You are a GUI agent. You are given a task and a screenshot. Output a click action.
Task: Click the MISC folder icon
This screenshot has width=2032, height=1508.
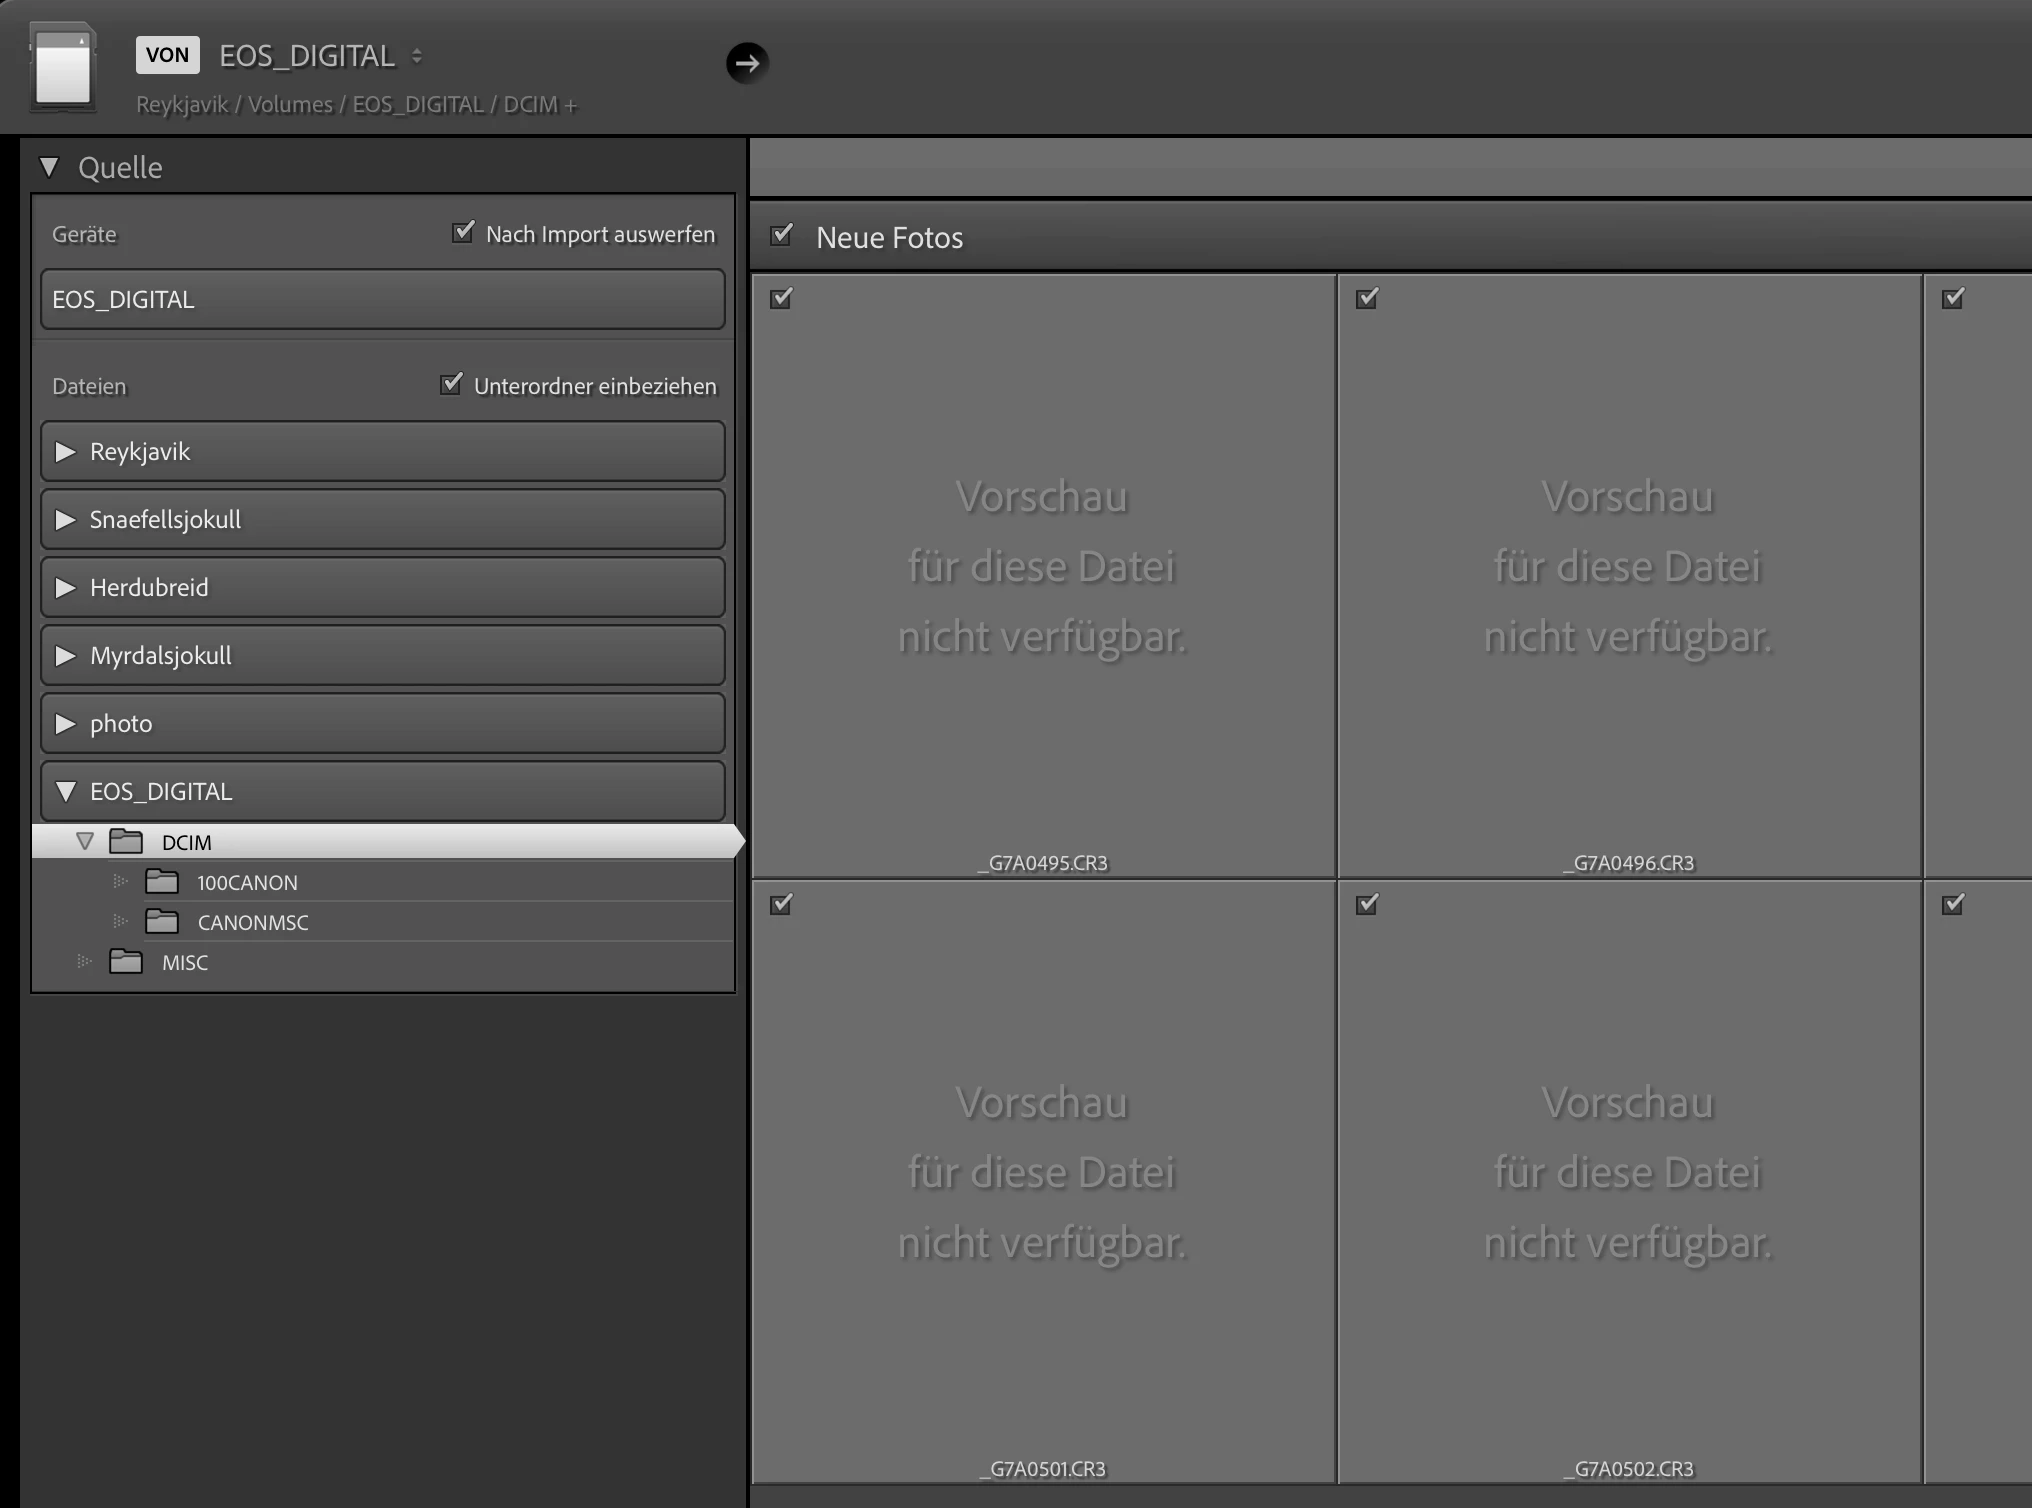tap(126, 962)
